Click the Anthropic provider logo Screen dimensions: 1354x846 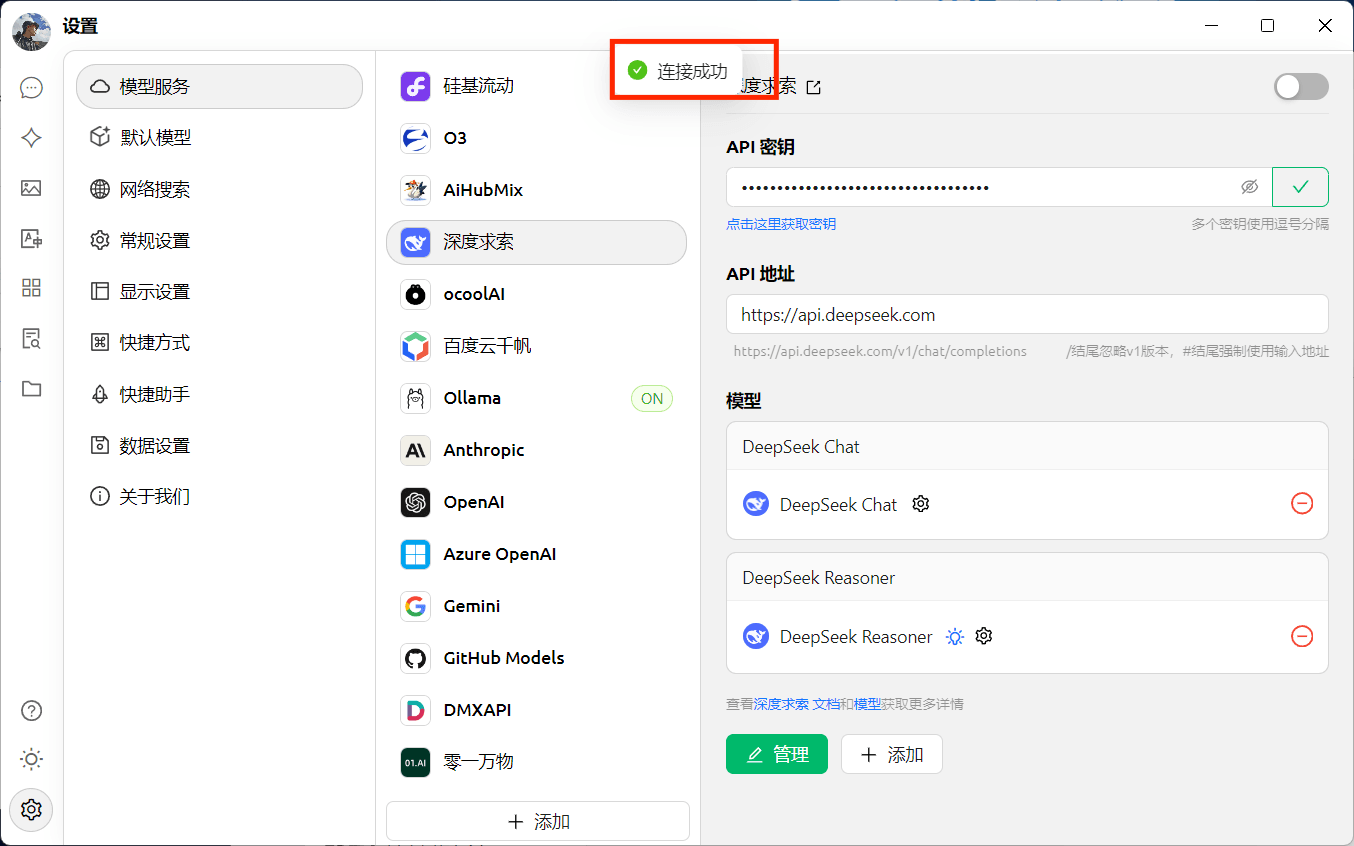pyautogui.click(x=415, y=450)
